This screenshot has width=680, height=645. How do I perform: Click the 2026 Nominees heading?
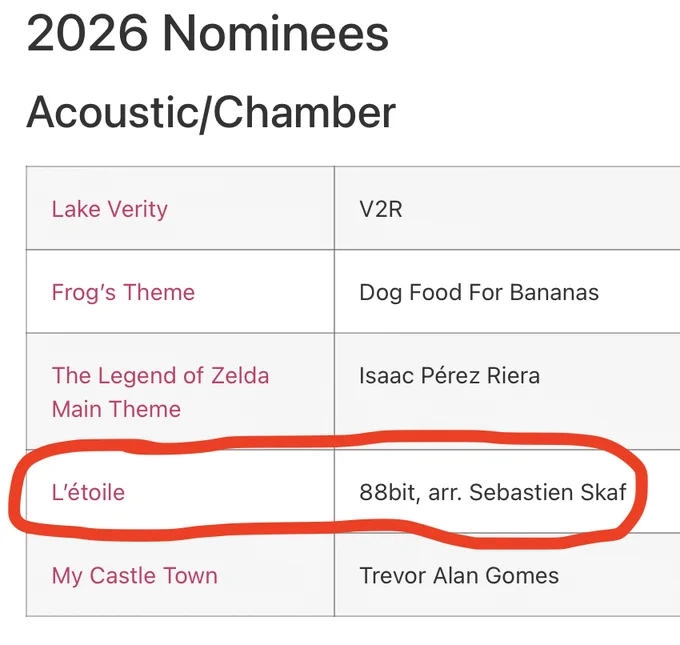207,34
